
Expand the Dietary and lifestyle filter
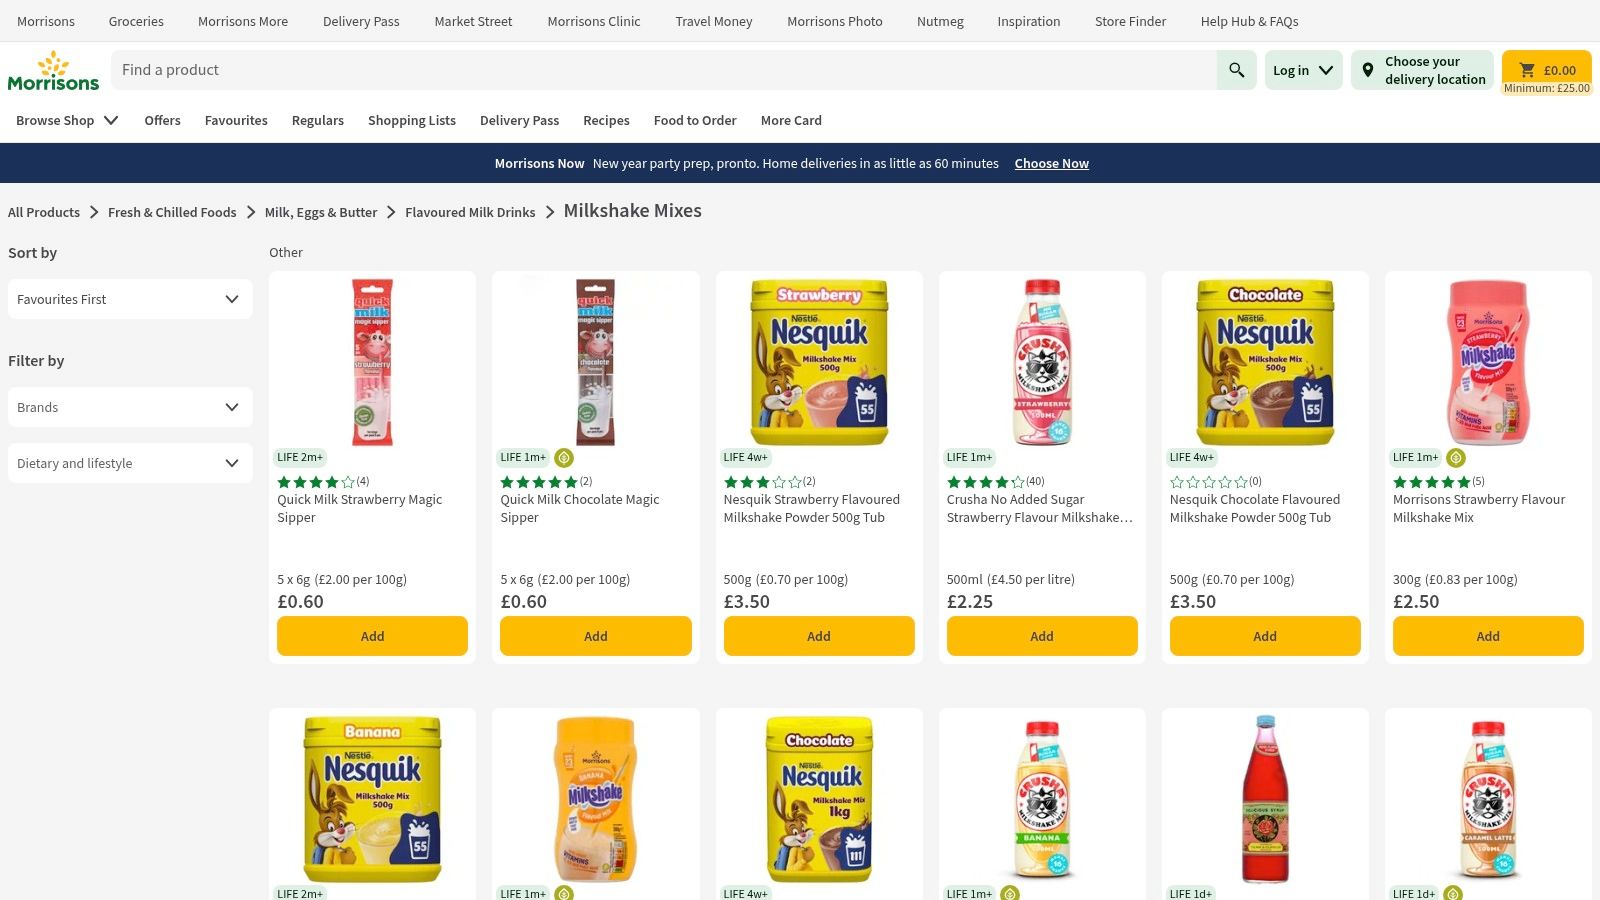pos(129,463)
